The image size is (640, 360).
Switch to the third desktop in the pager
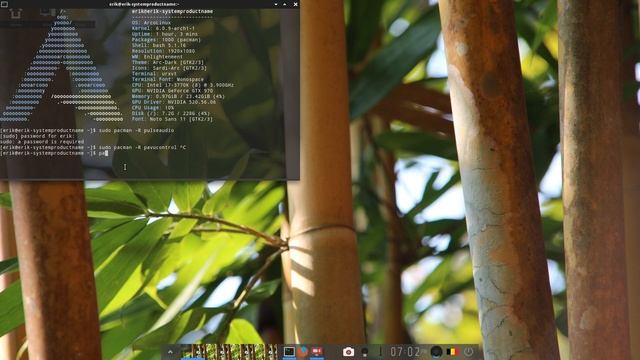243,352
